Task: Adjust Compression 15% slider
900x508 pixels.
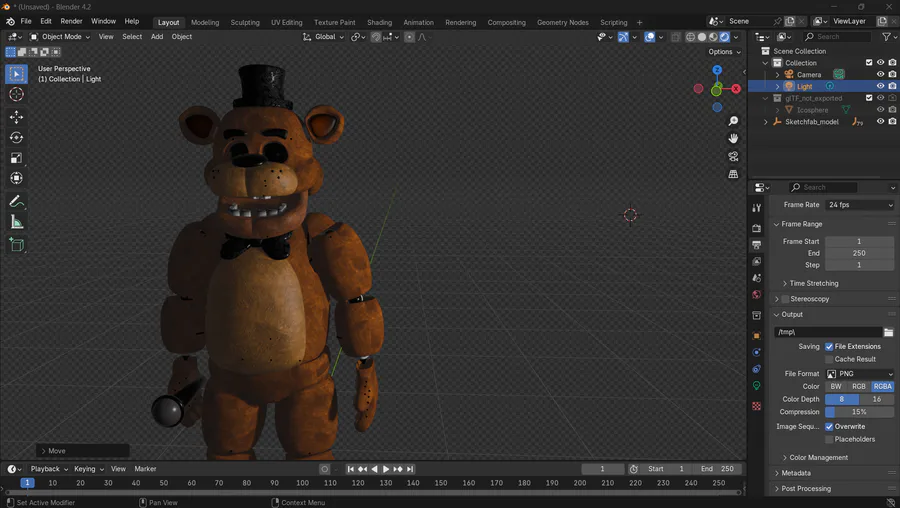Action: 859,412
